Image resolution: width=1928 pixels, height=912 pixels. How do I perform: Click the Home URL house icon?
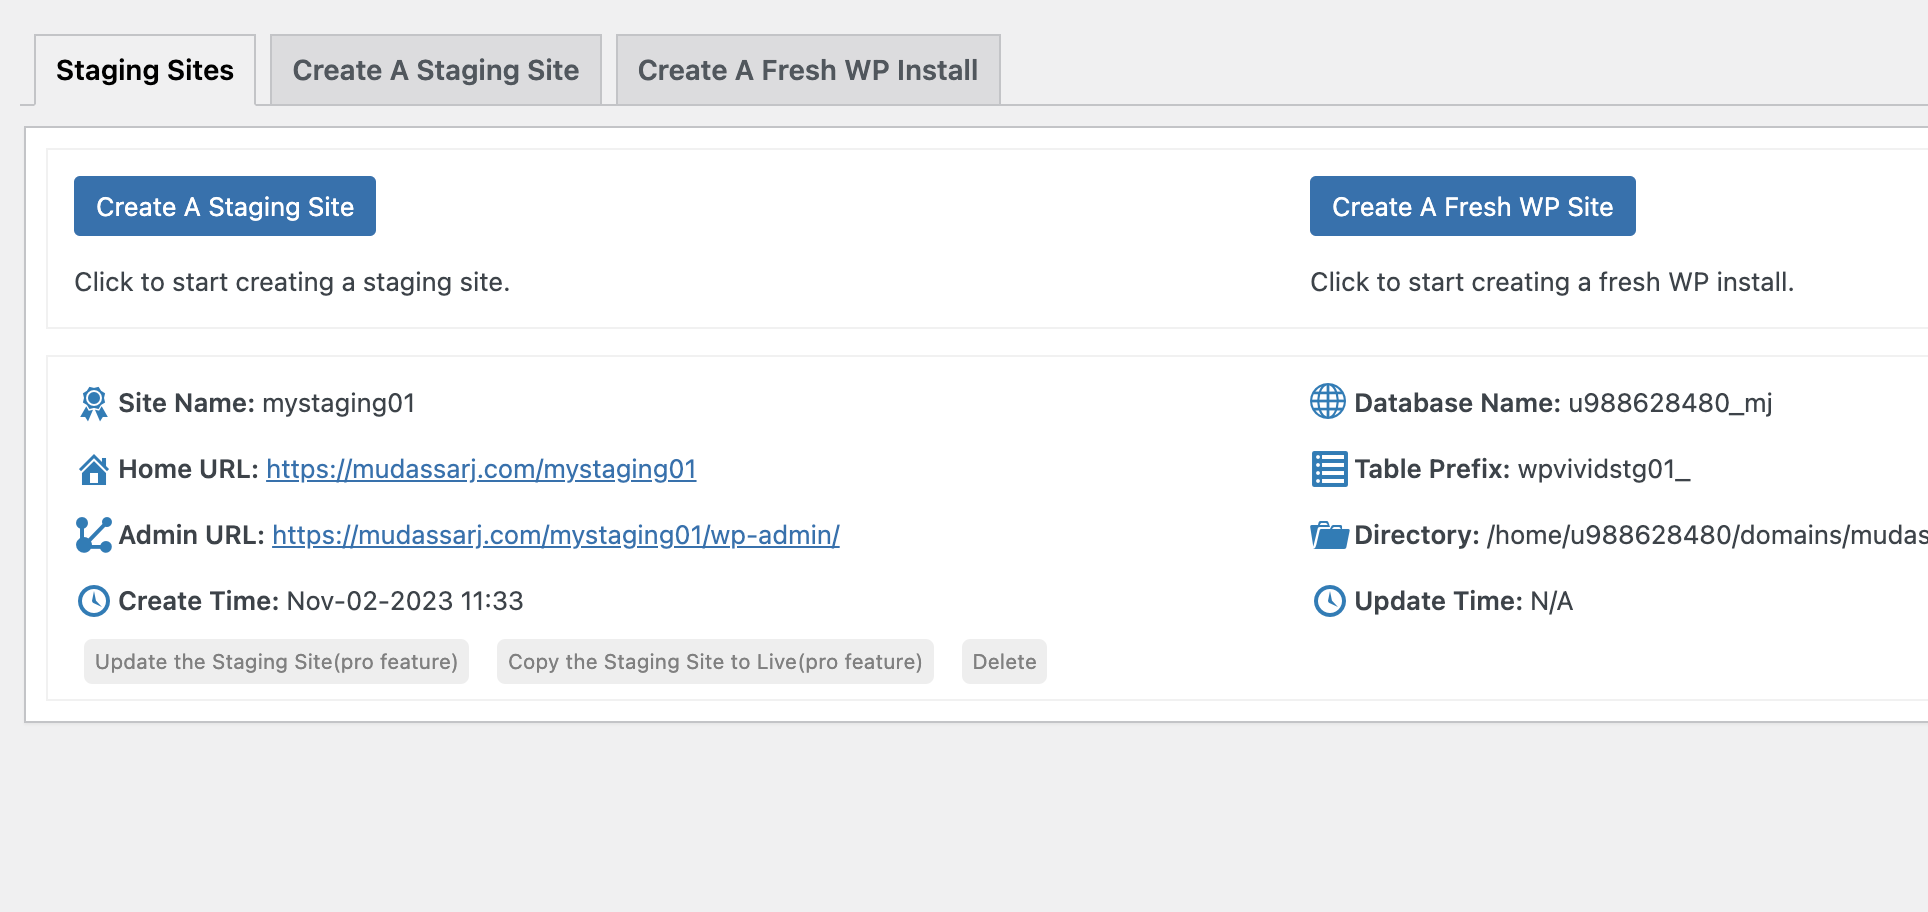94,469
